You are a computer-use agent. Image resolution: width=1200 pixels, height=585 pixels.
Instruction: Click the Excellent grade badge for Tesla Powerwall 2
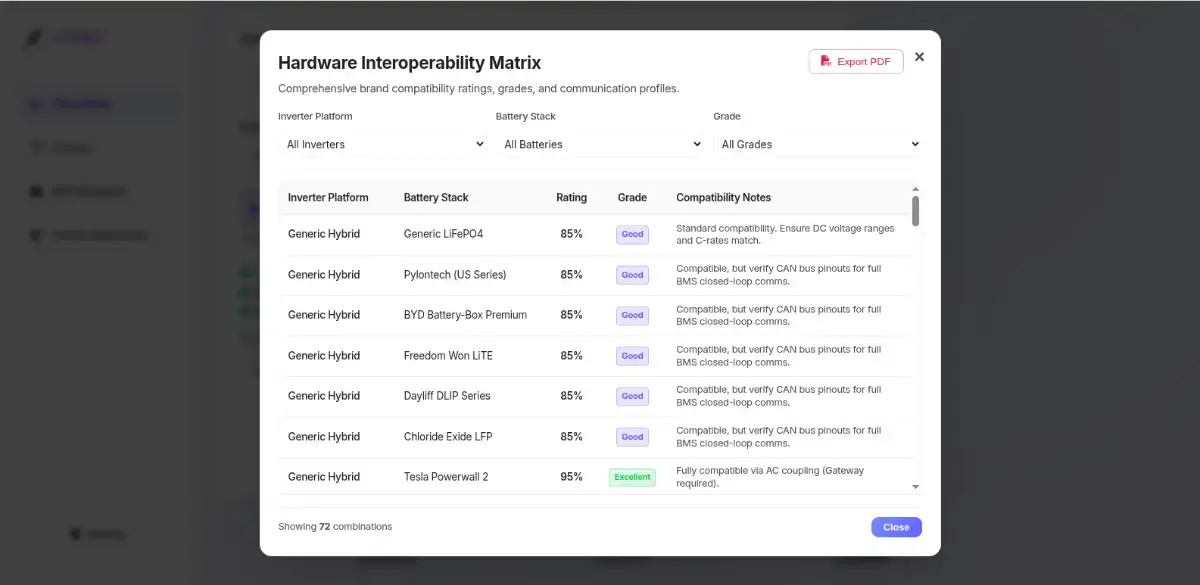(632, 477)
